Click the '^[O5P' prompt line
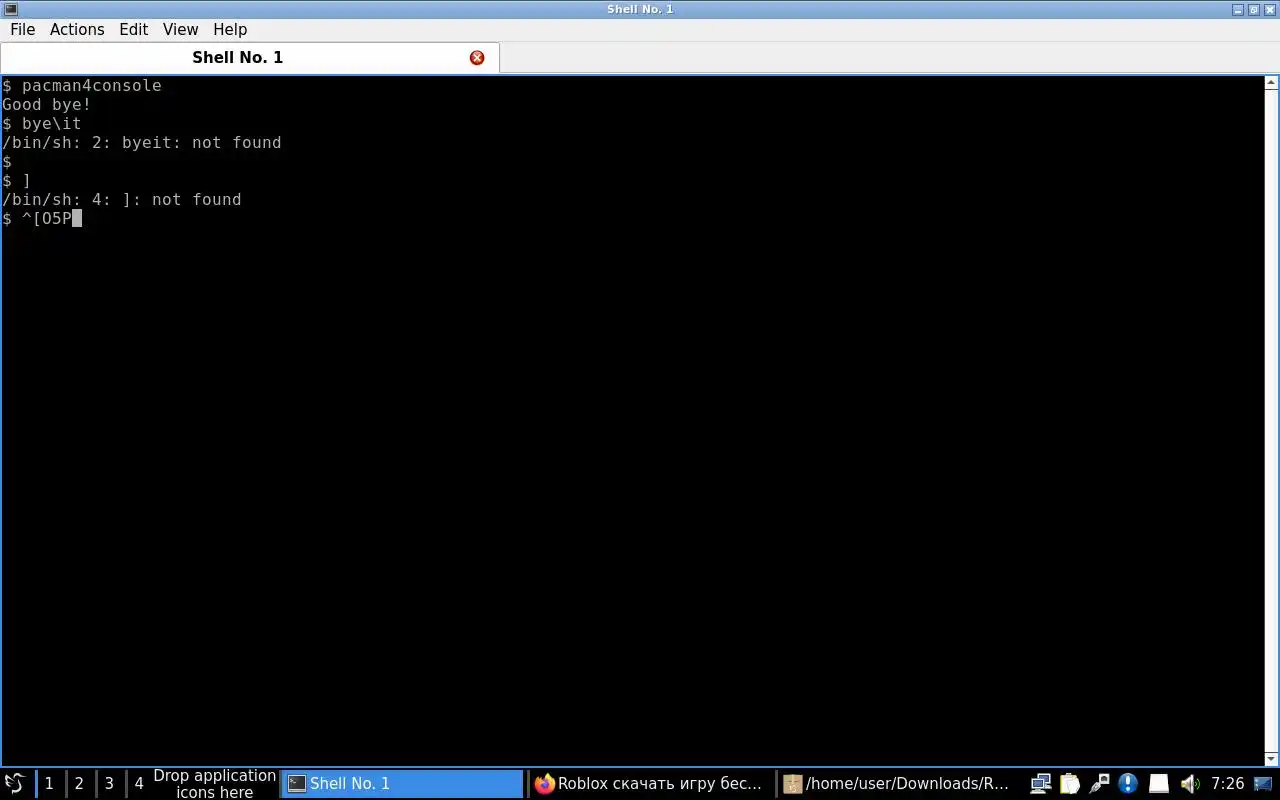Image resolution: width=1280 pixels, height=800 pixels. tap(42, 219)
